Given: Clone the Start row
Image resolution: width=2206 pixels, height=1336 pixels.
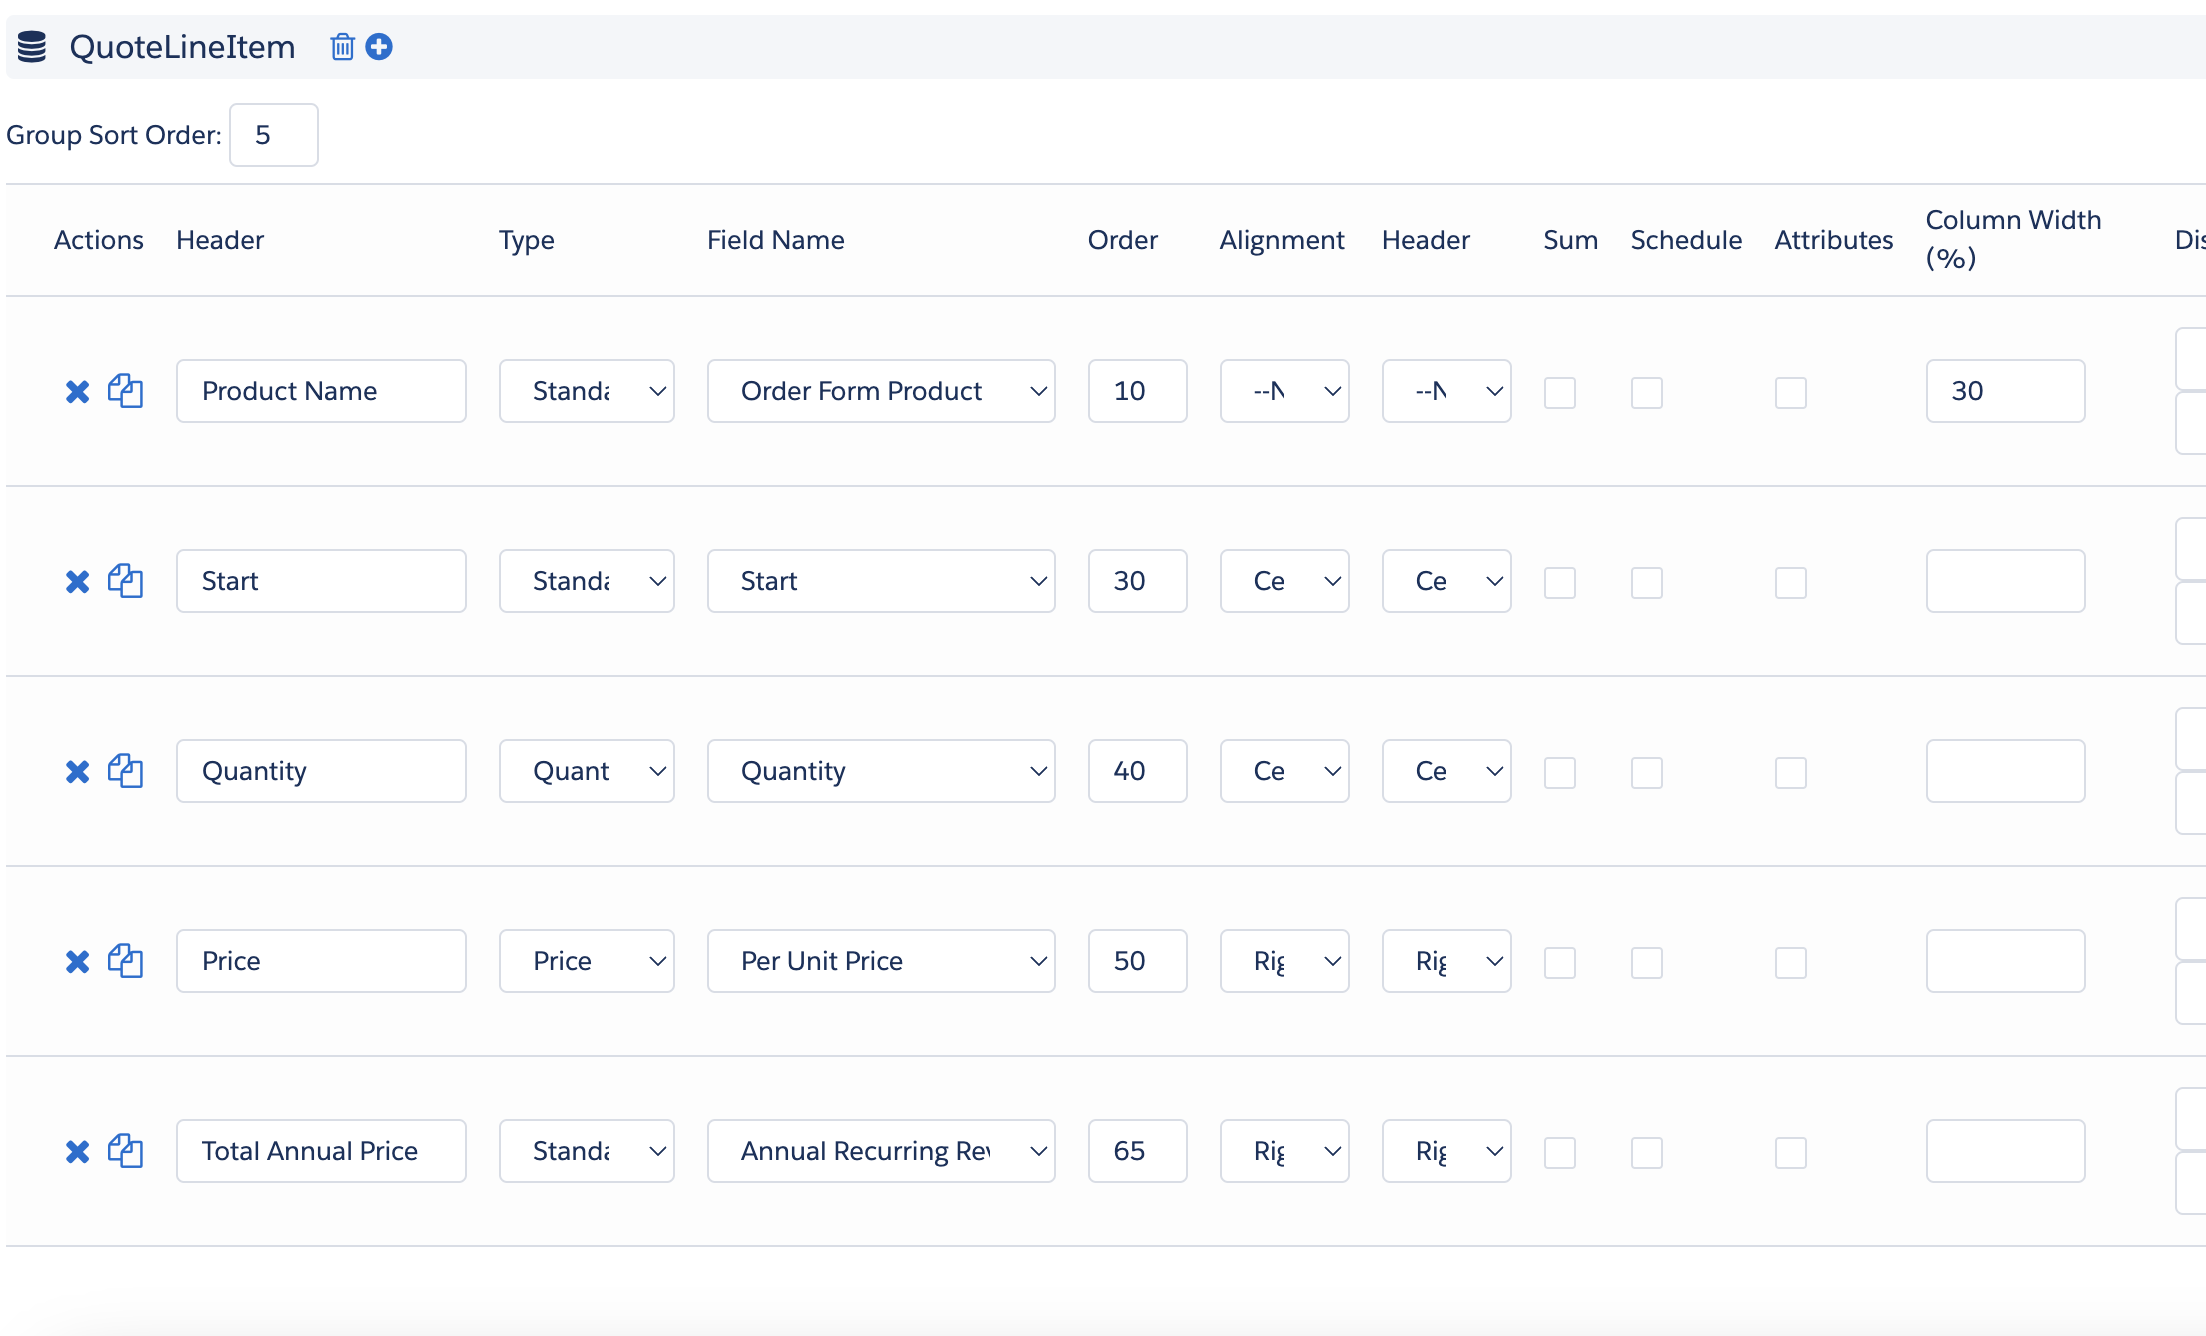Looking at the screenshot, I should coord(125,581).
